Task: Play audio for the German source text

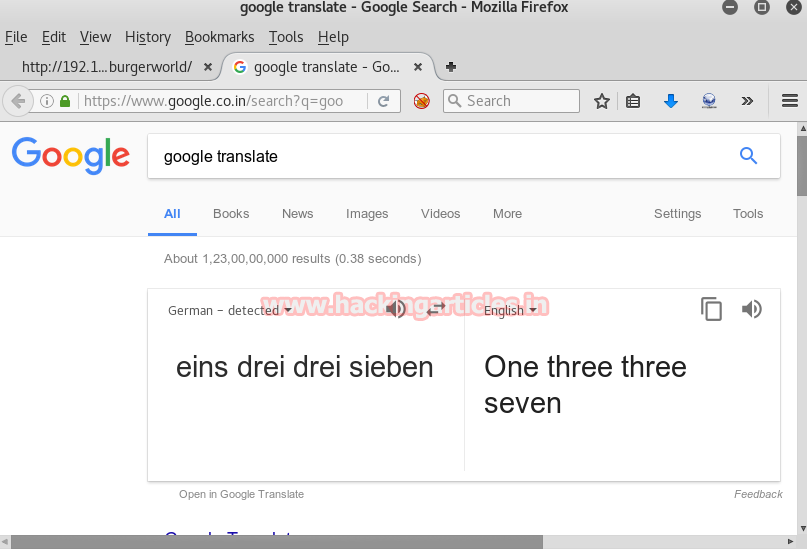Action: click(x=396, y=309)
